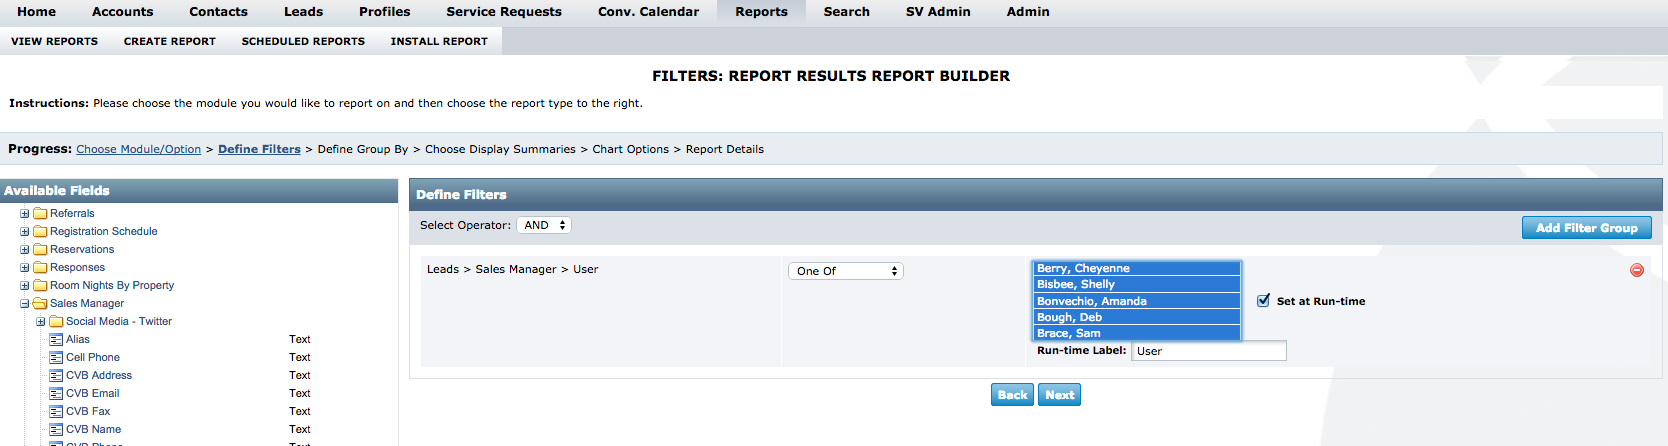1668x446 pixels.
Task: Open the Service Requests menu
Action: [504, 12]
